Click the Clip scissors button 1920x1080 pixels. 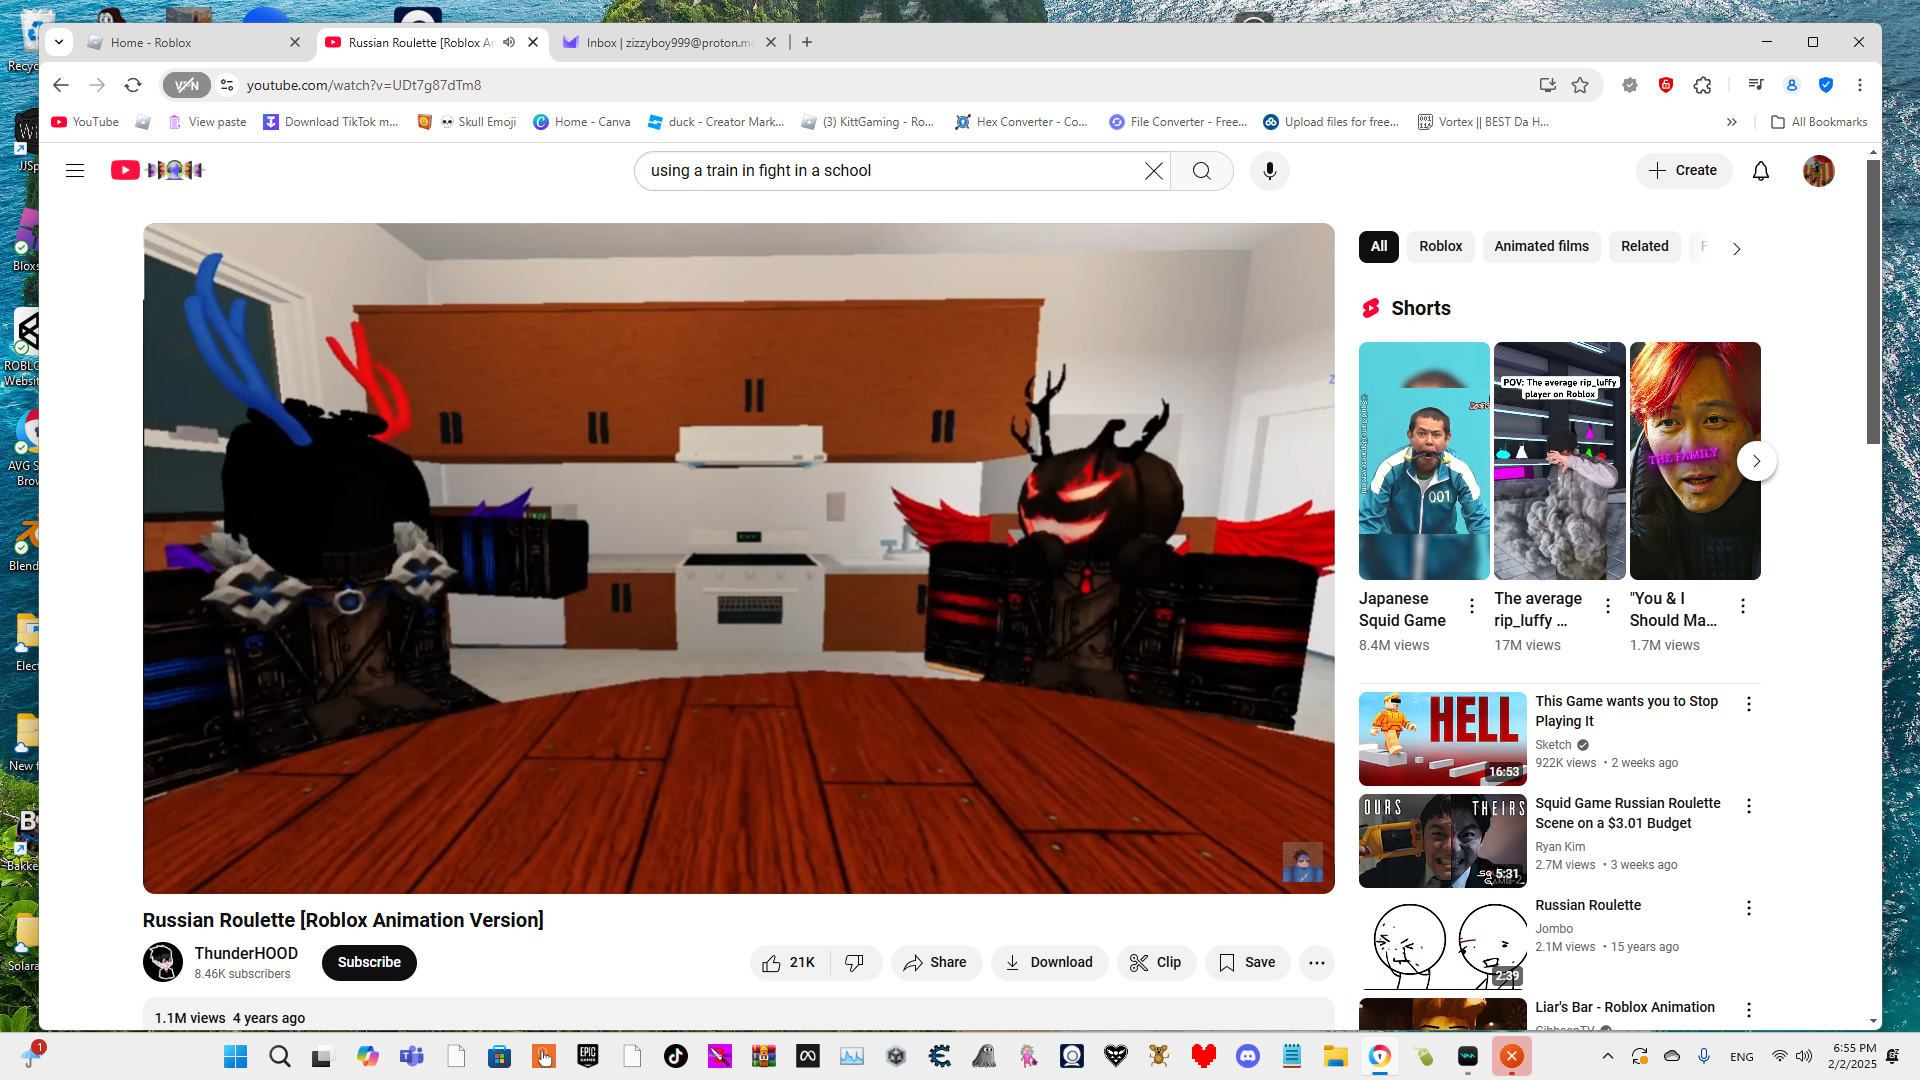tap(1155, 963)
